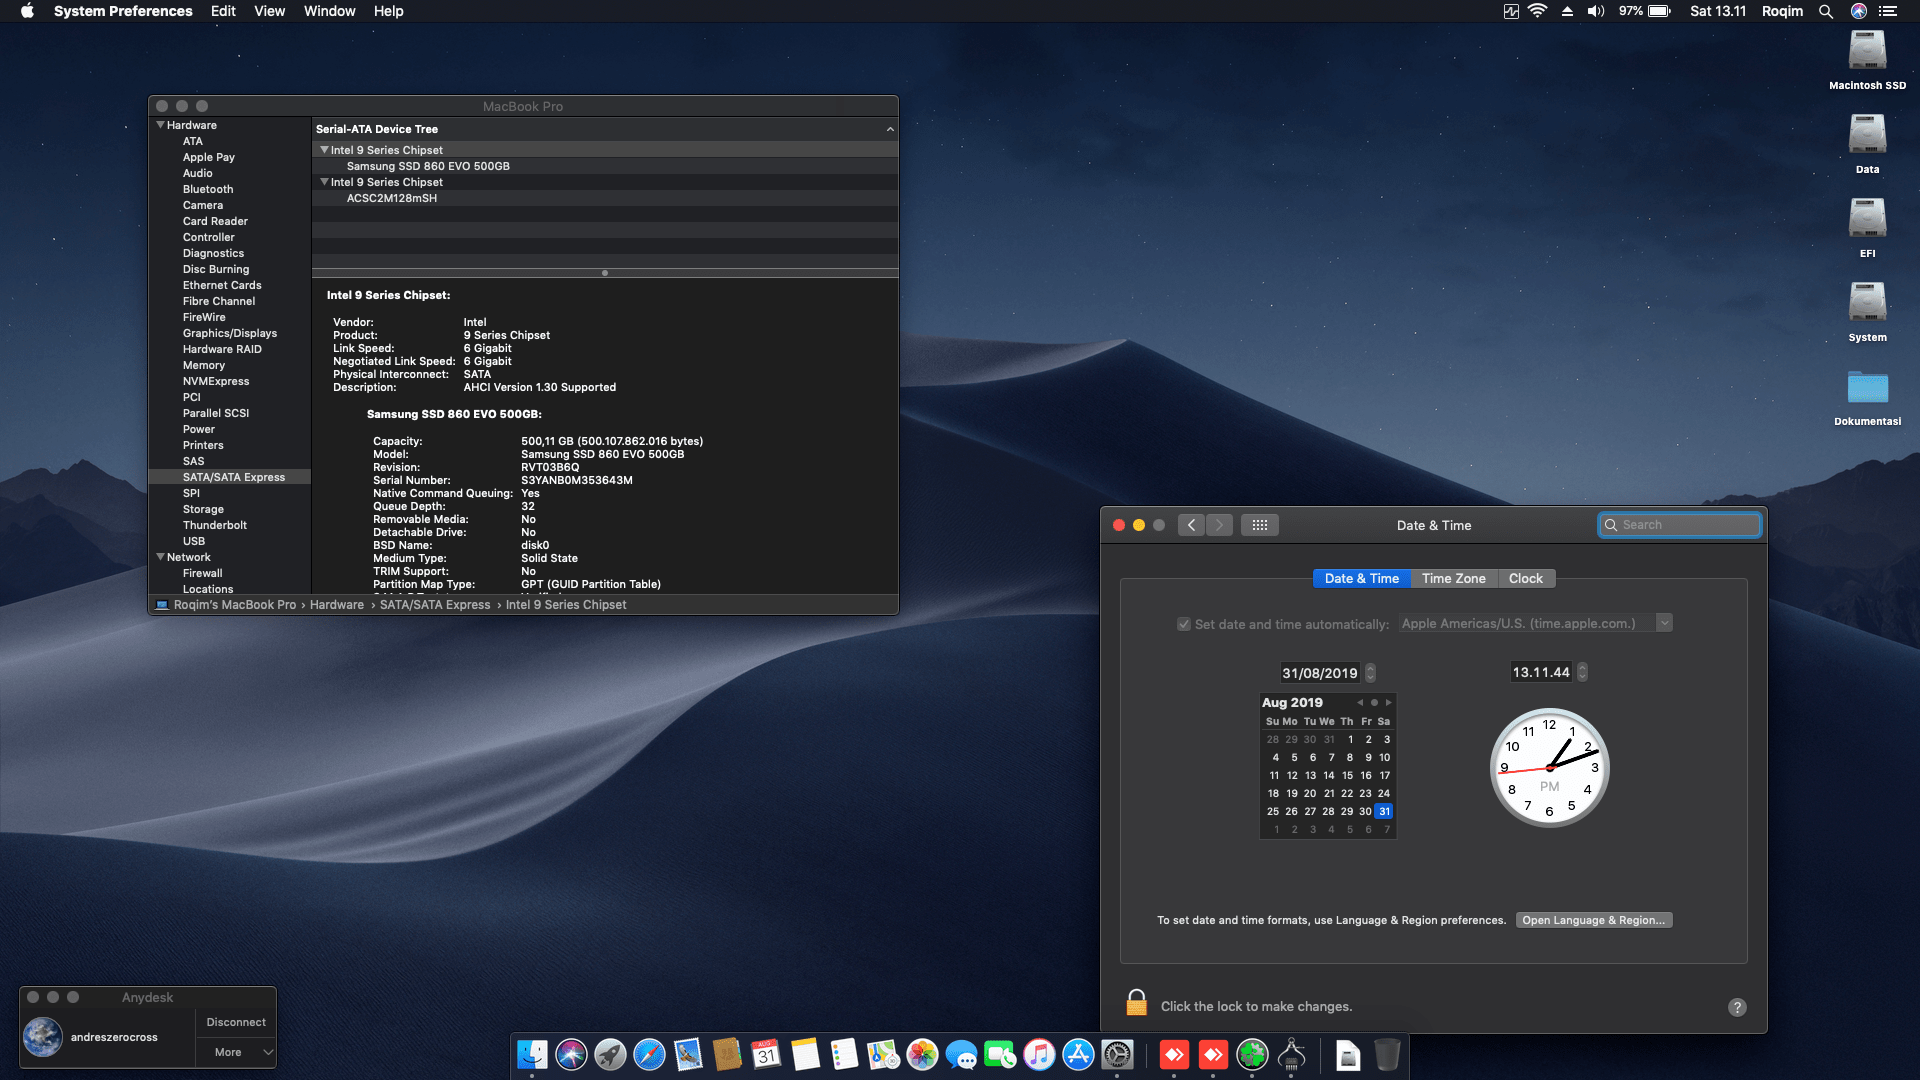The width and height of the screenshot is (1920, 1080).
Task: Open Reminders from the dock
Action: tap(844, 1054)
